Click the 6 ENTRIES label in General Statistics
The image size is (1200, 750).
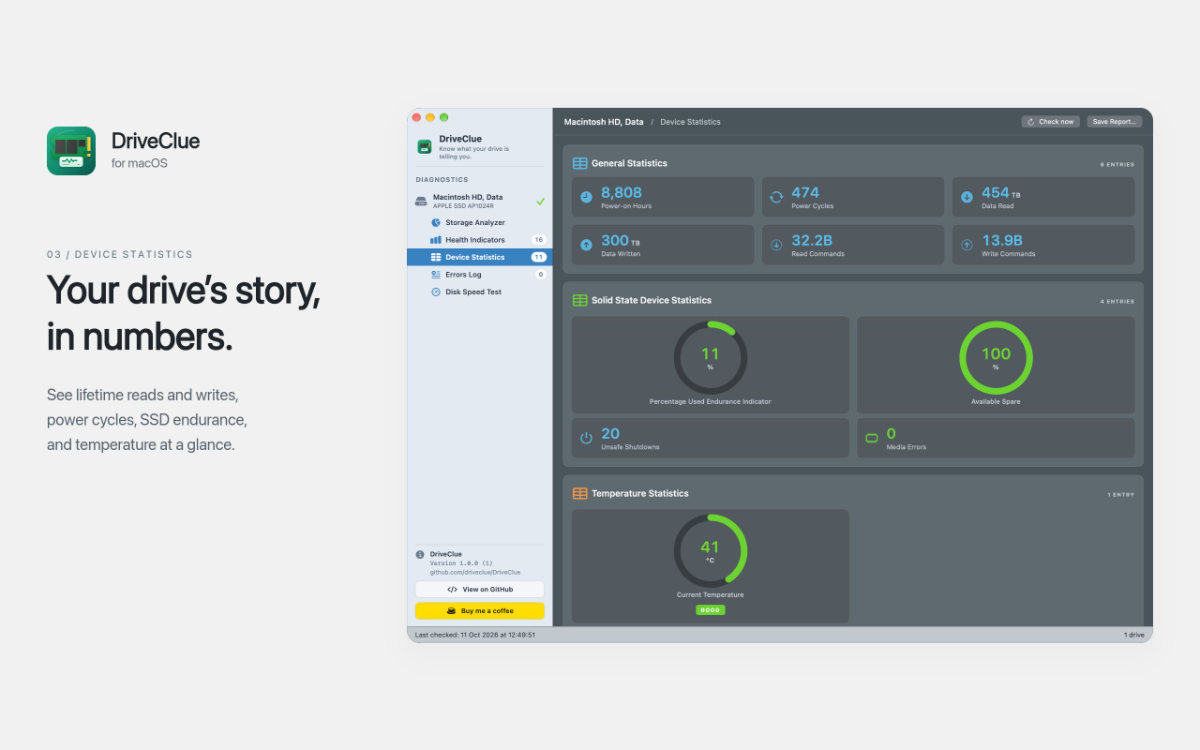[x=1117, y=164]
